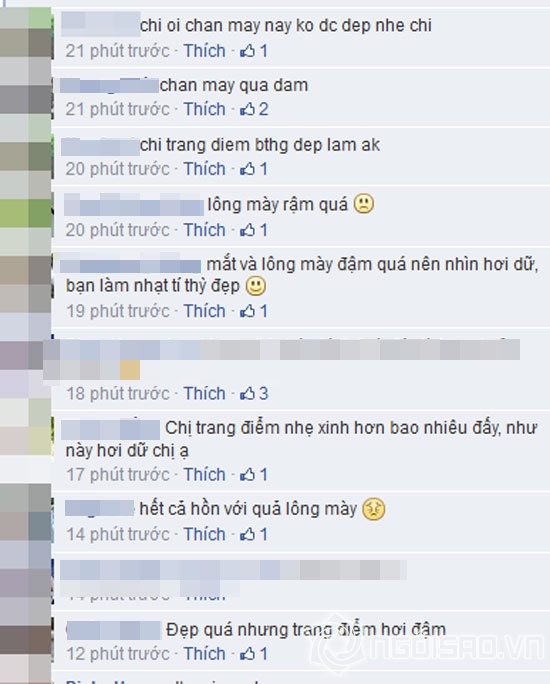Click thumbs-up icon with 3 likes
The height and width of the screenshot is (684, 550).
[247, 393]
